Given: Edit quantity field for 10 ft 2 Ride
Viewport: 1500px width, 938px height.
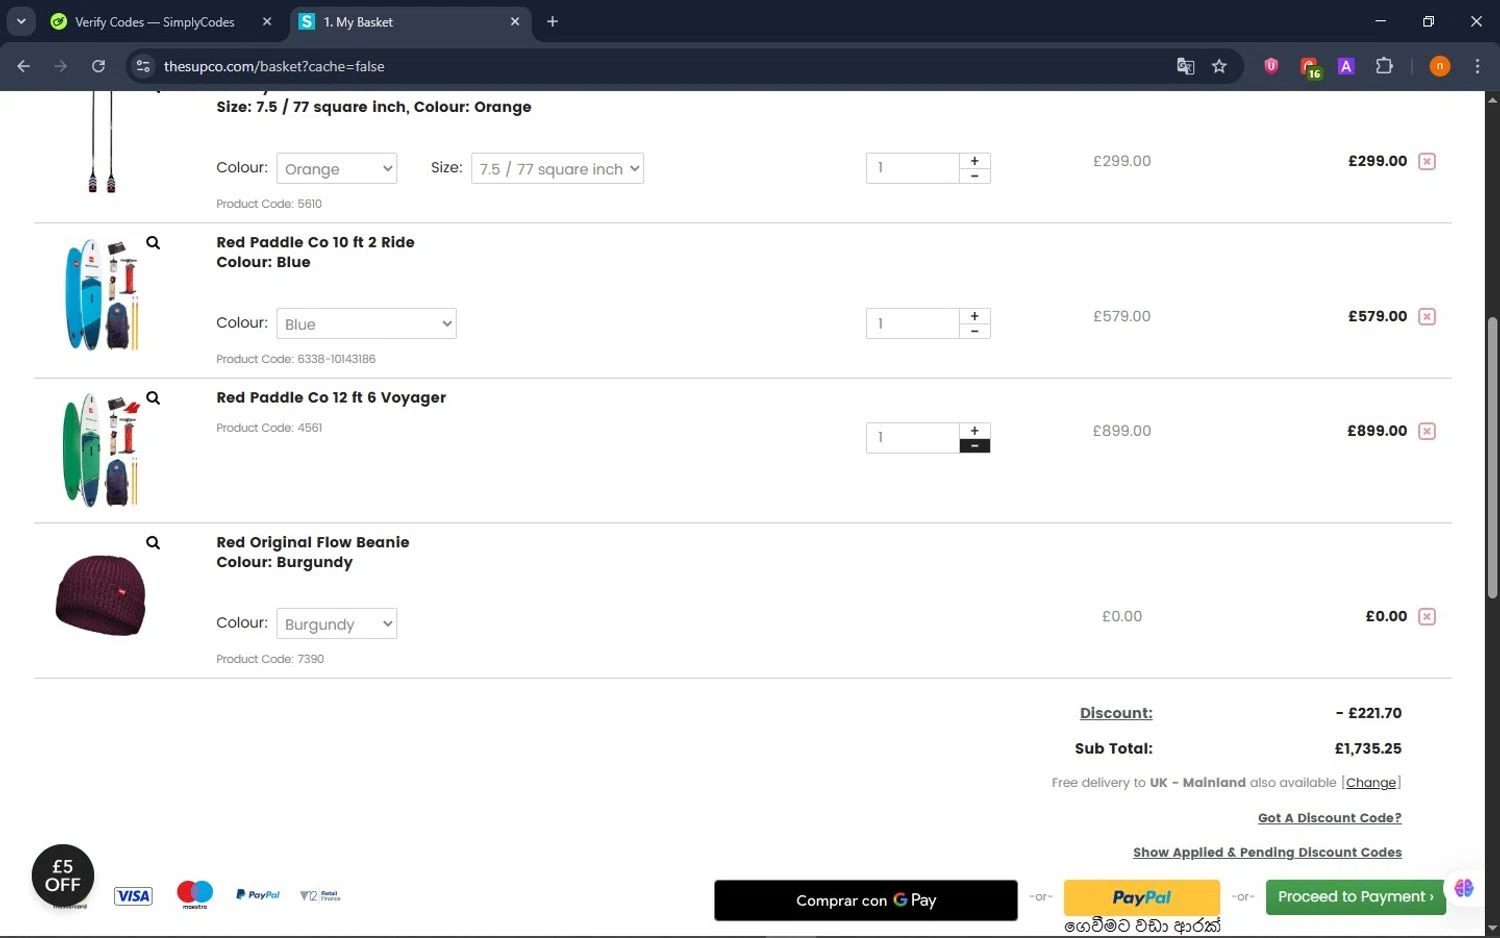Looking at the screenshot, I should pyautogui.click(x=912, y=323).
